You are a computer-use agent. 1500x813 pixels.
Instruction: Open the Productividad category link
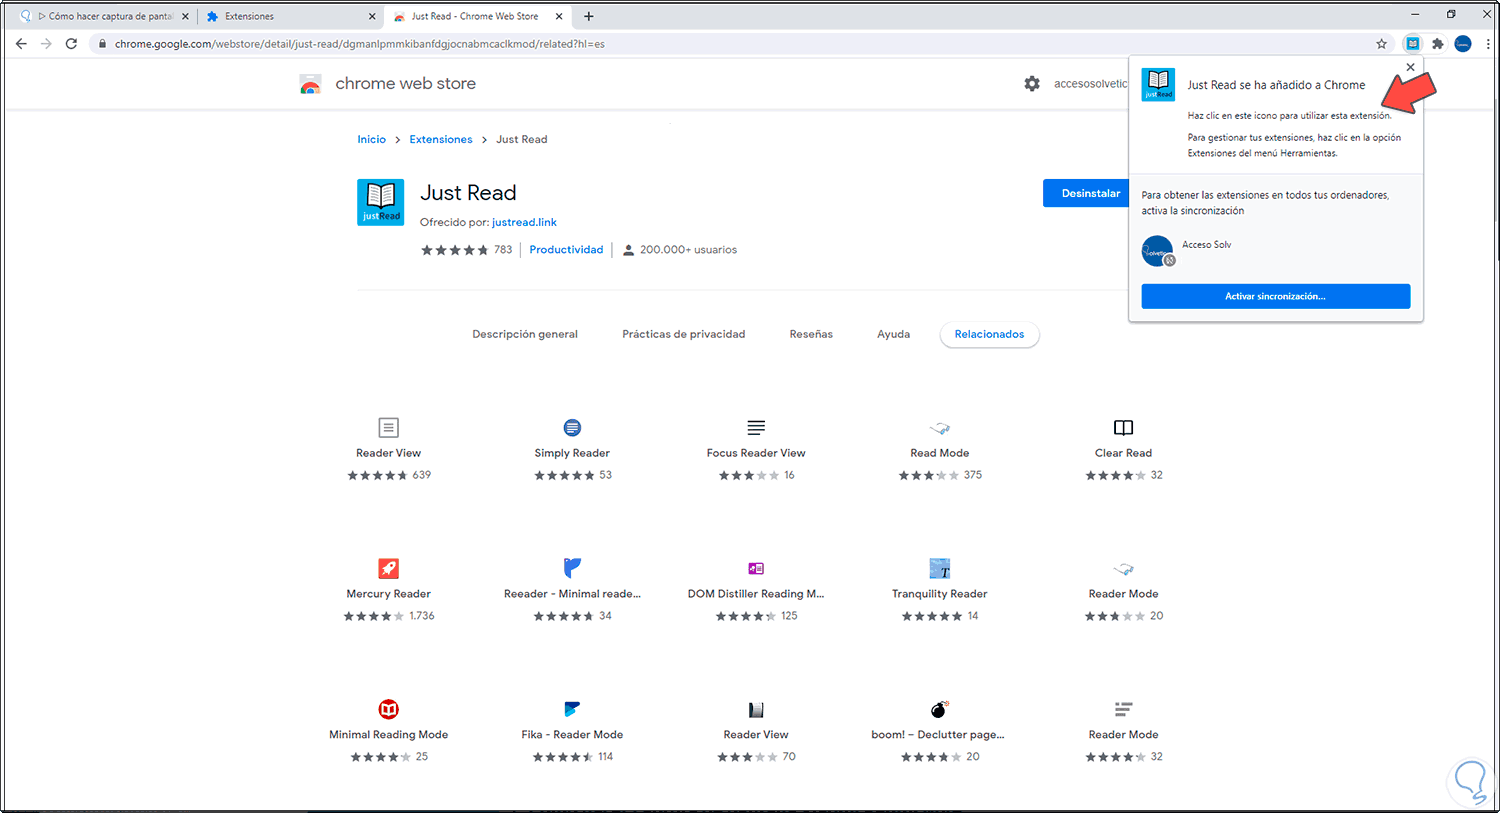click(x=566, y=250)
